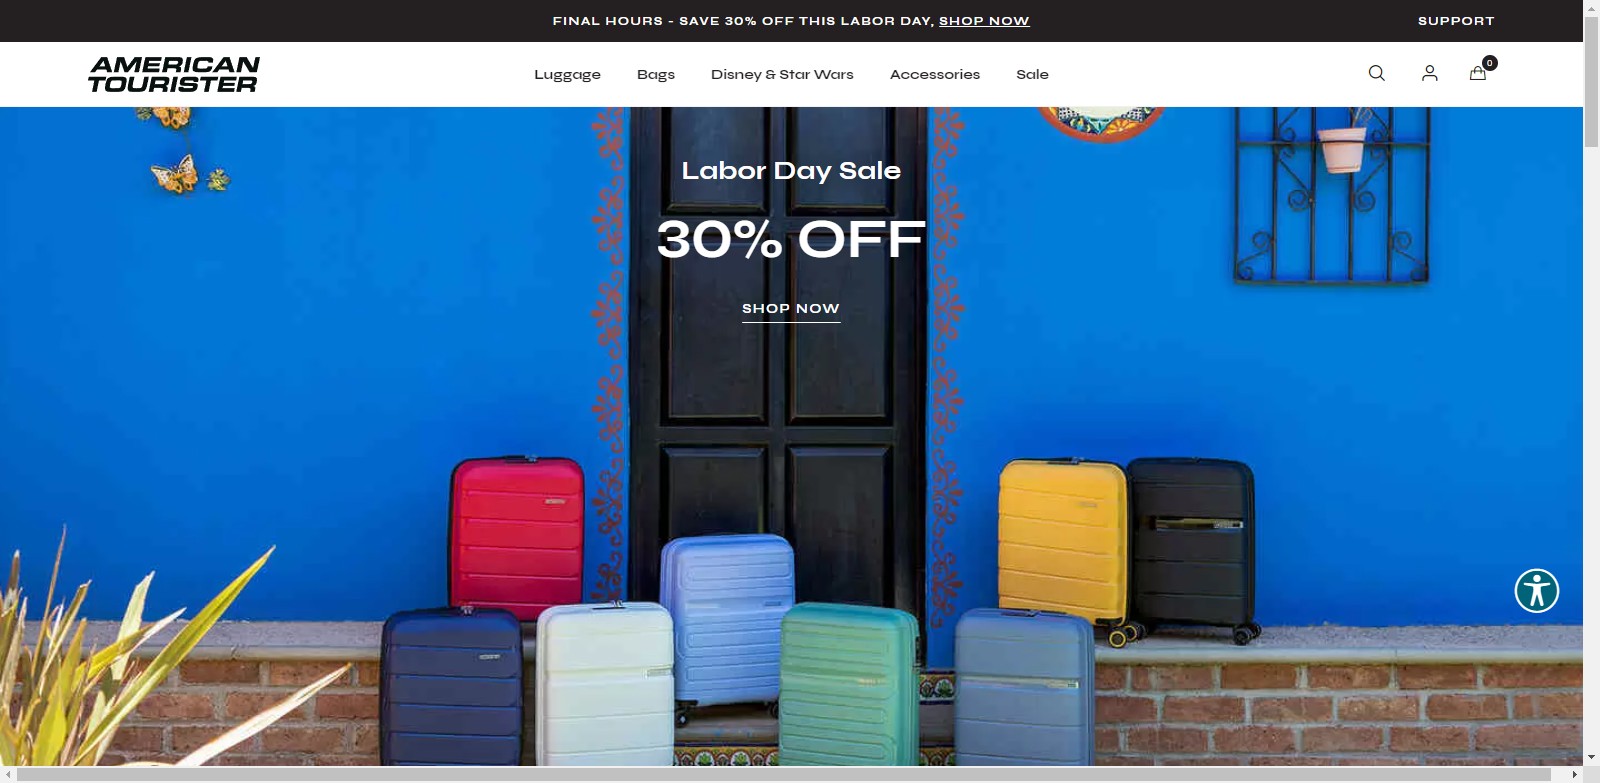The height and width of the screenshot is (783, 1600).
Task: Click the American Tourister logo
Action: (174, 74)
